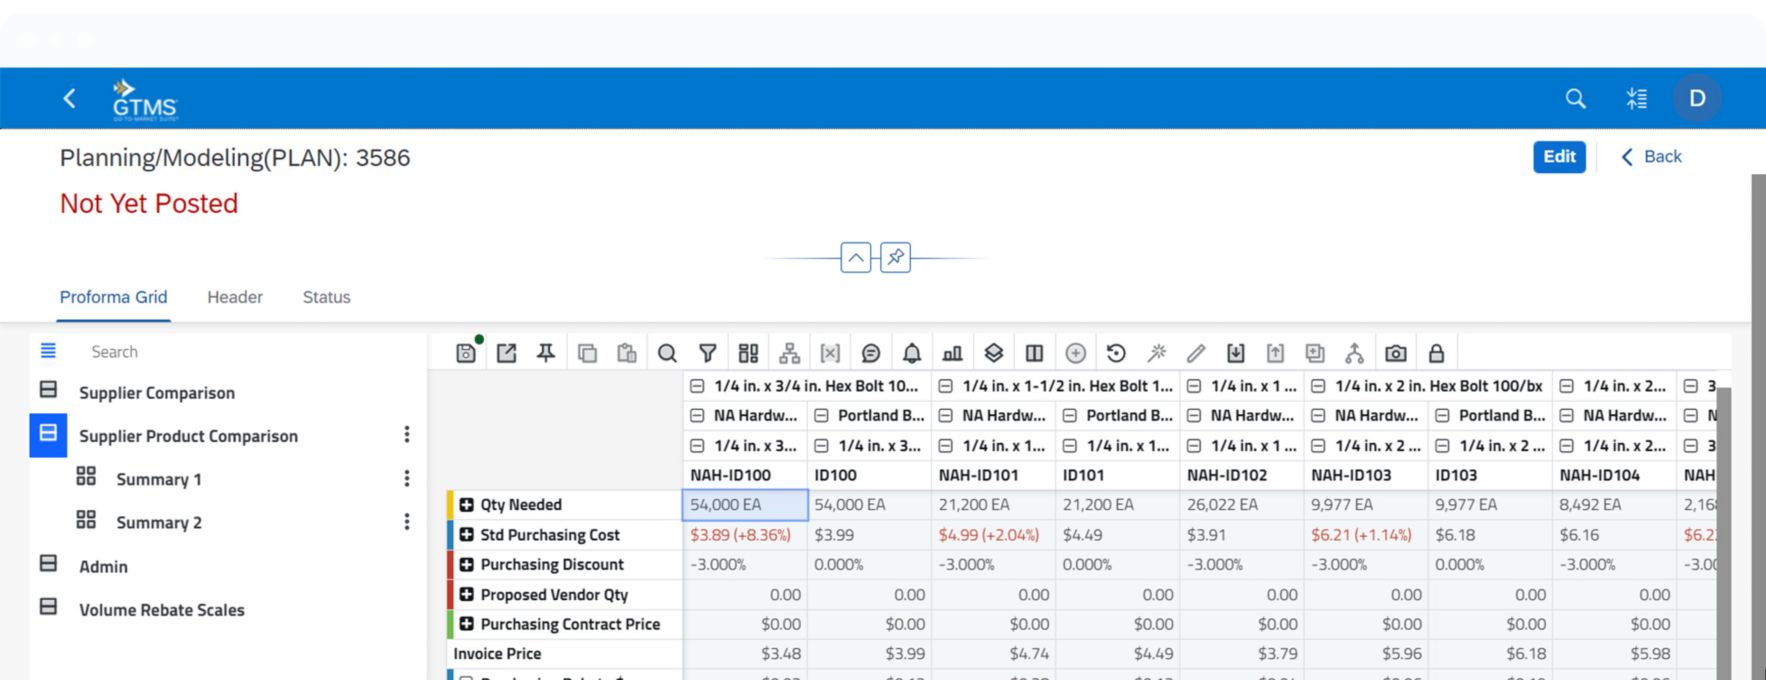Click the comment bubble icon
1766x680 pixels.
871,353
